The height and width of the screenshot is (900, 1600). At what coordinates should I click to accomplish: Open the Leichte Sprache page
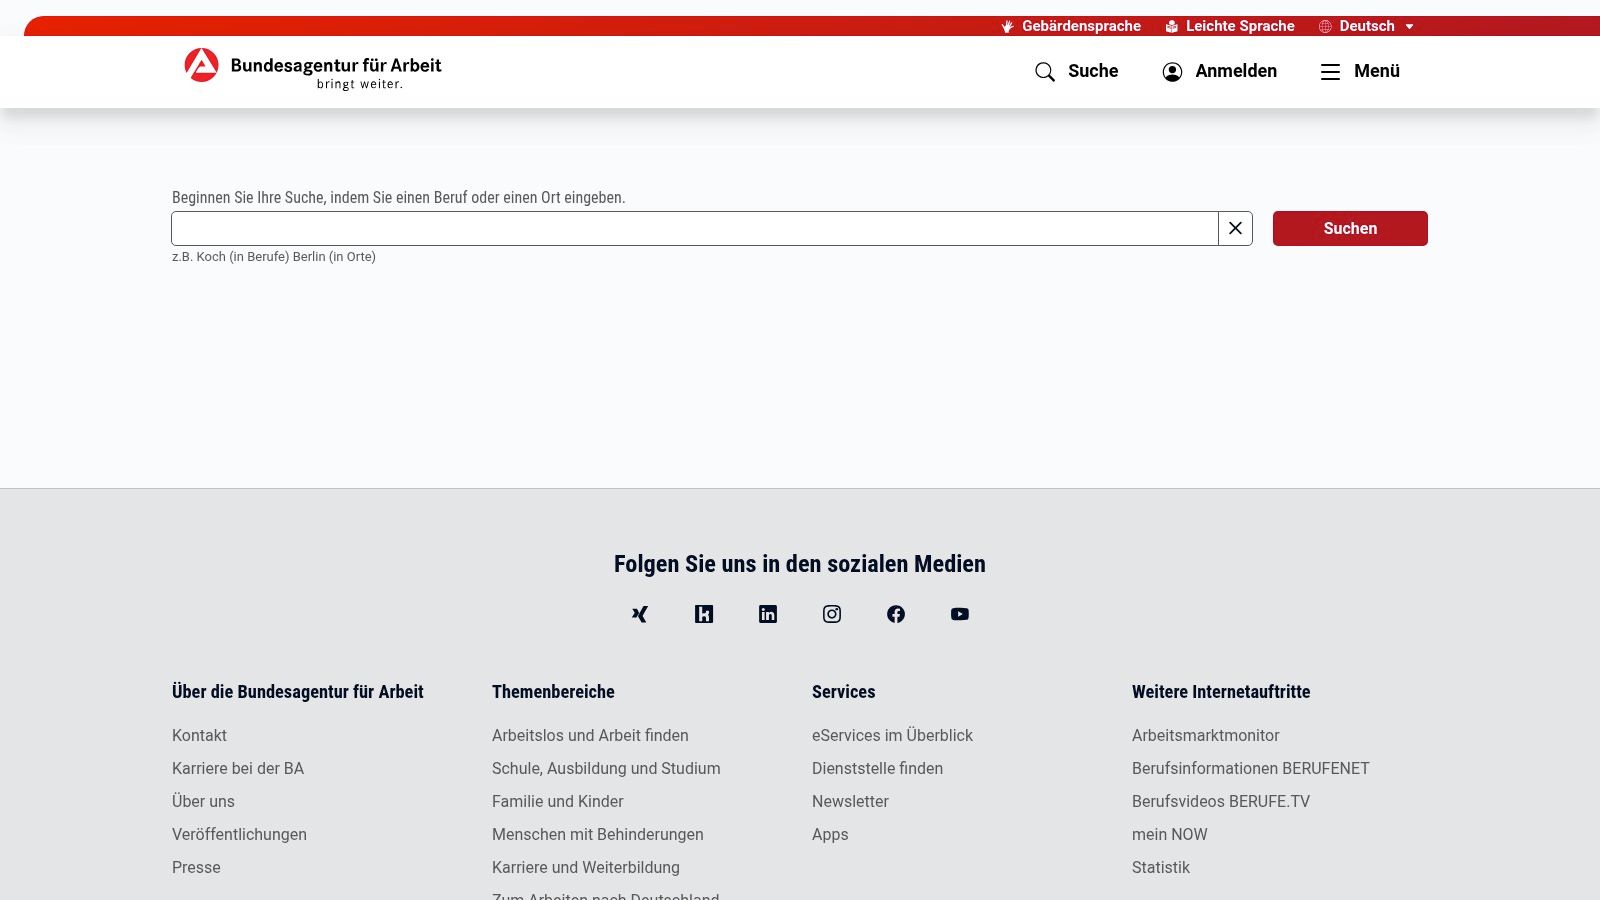[1230, 26]
